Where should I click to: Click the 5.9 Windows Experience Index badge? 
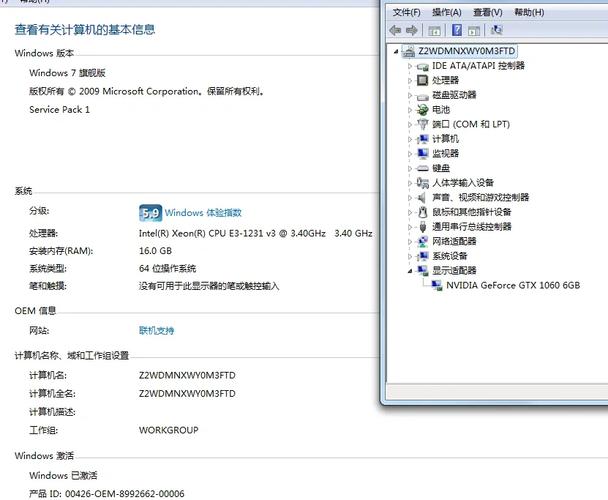(150, 213)
